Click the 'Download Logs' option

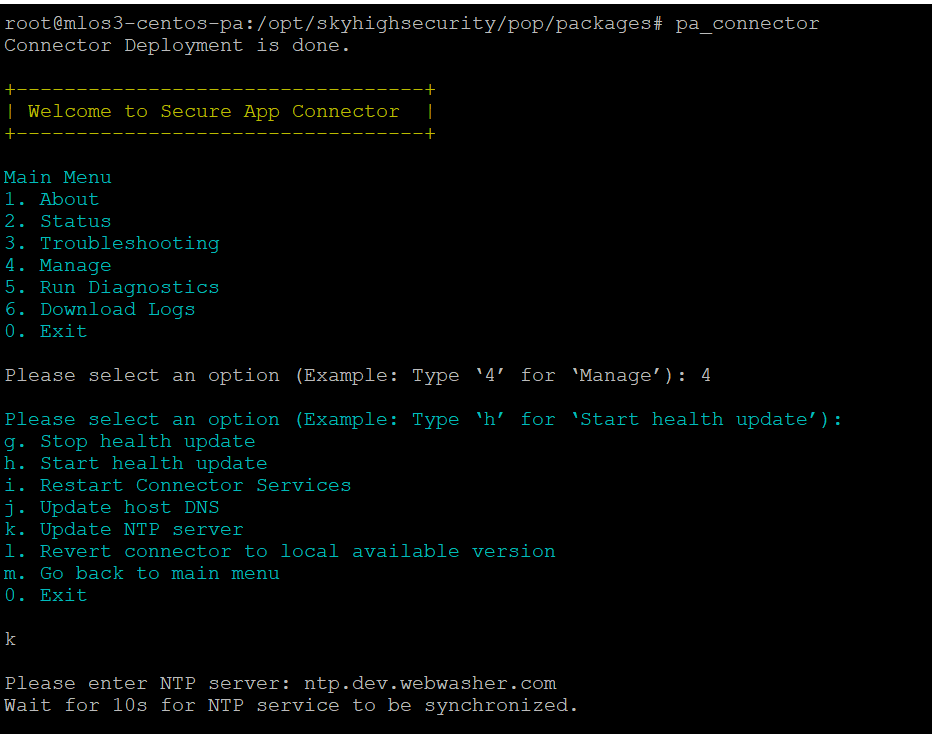(99, 309)
